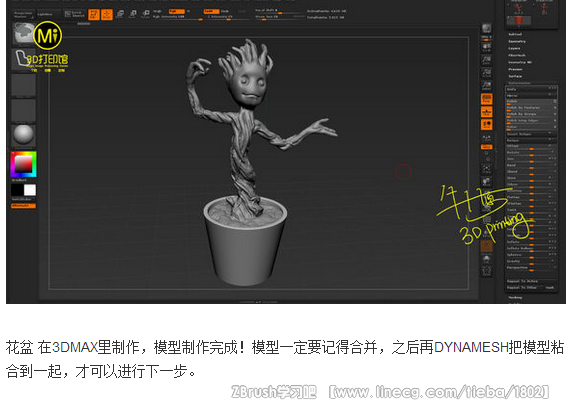Open the Projection Master button
The width and height of the screenshot is (586, 409).
click(x=24, y=15)
